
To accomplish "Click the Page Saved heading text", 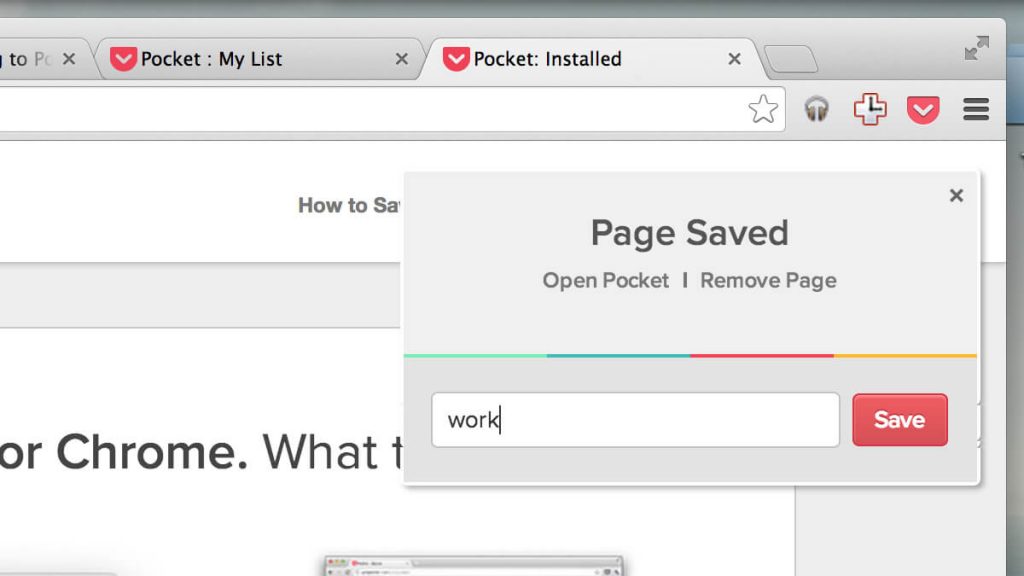I will point(690,233).
